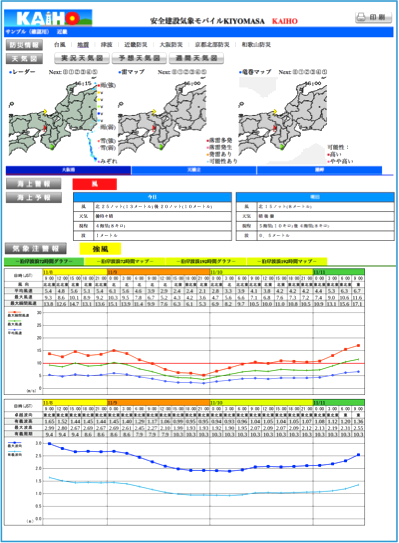Click the 防災情報 button
Screen dimensions: 399x543
click(24, 45)
